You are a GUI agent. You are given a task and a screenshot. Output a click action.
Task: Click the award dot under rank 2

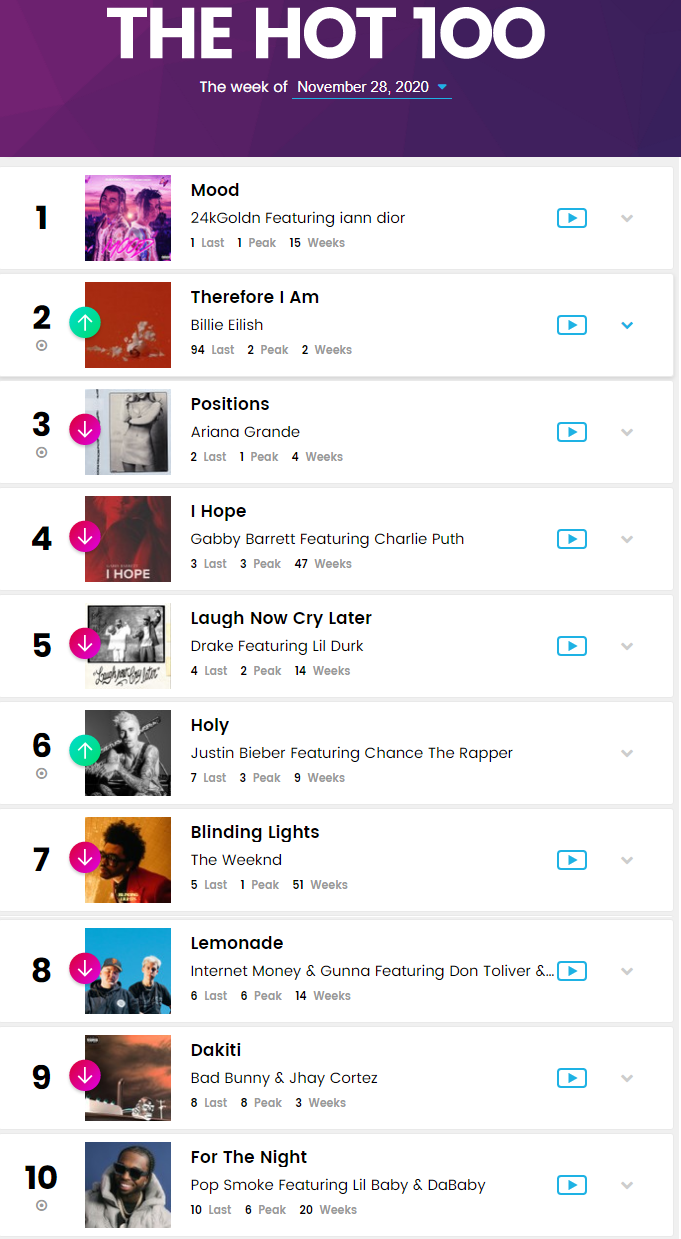pyautogui.click(x=41, y=345)
